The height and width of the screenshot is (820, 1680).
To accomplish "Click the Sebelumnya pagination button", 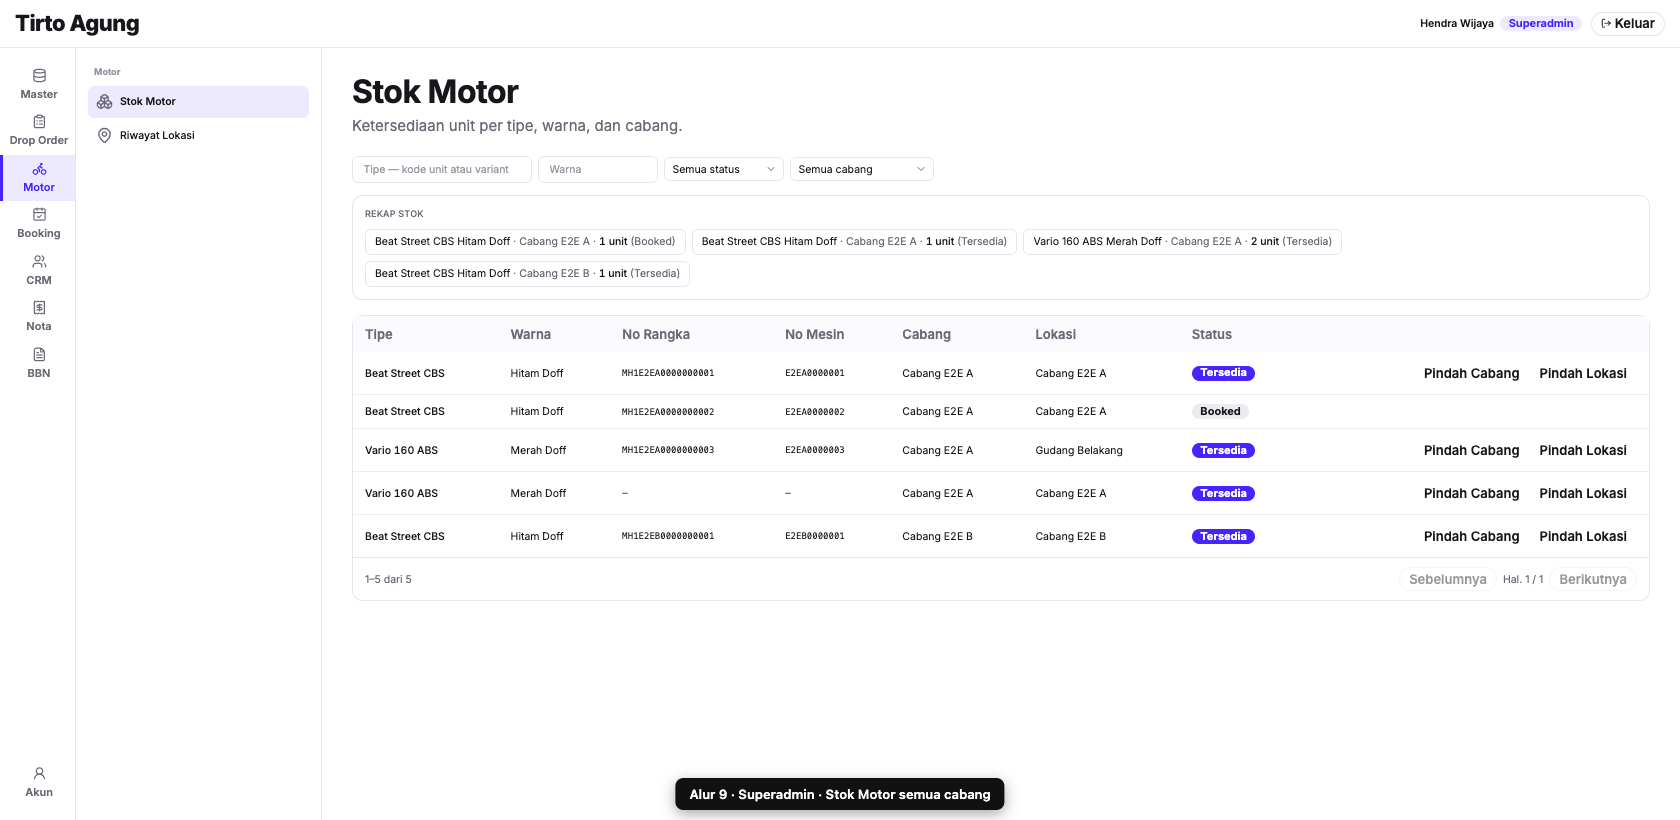I will pyautogui.click(x=1447, y=580).
